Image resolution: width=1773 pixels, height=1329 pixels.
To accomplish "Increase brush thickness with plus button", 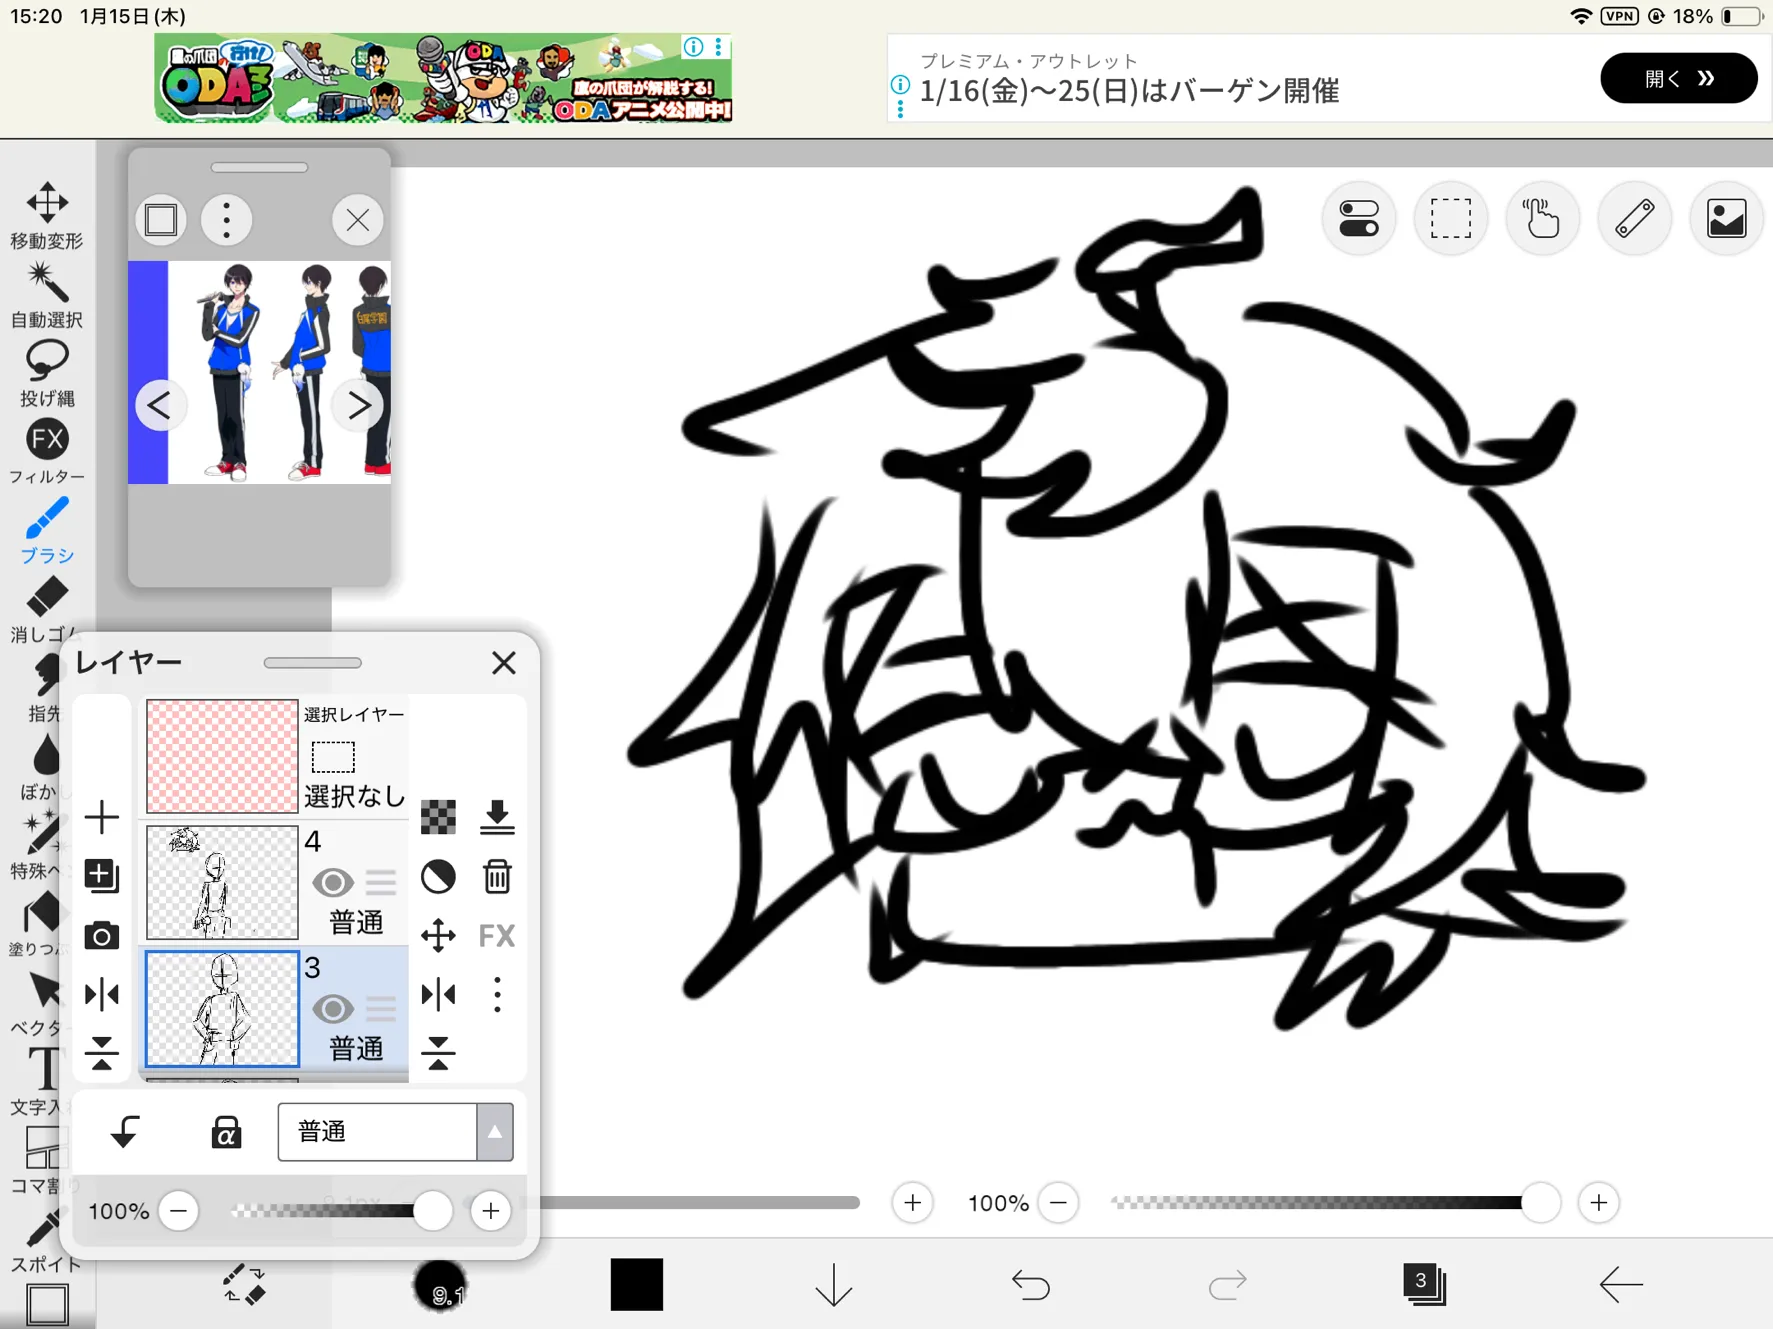I will (913, 1203).
